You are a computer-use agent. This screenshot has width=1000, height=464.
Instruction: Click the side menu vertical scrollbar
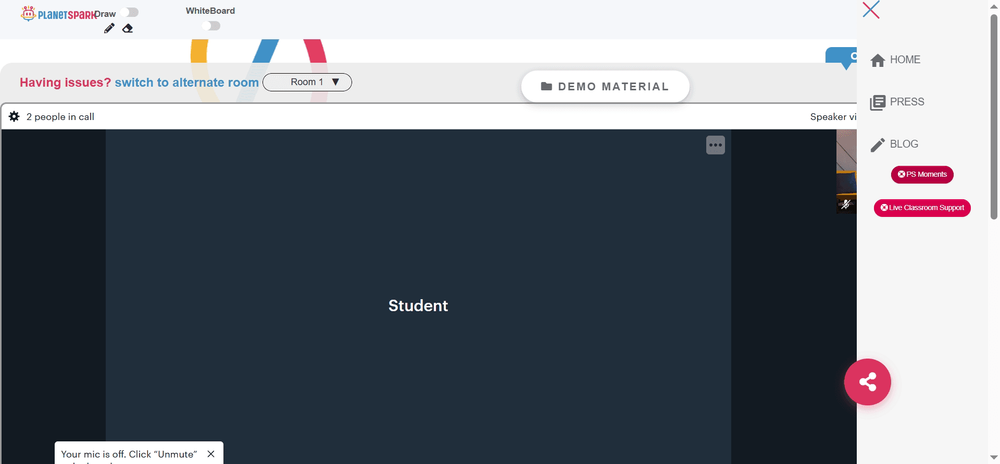coord(994,118)
